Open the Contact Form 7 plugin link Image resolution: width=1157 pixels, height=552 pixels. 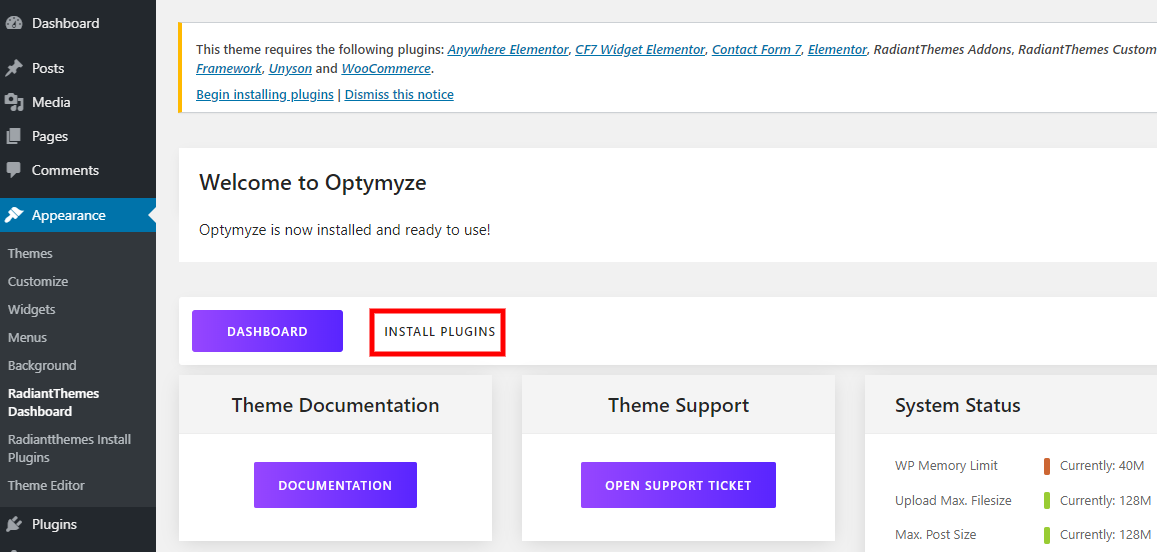(756, 49)
